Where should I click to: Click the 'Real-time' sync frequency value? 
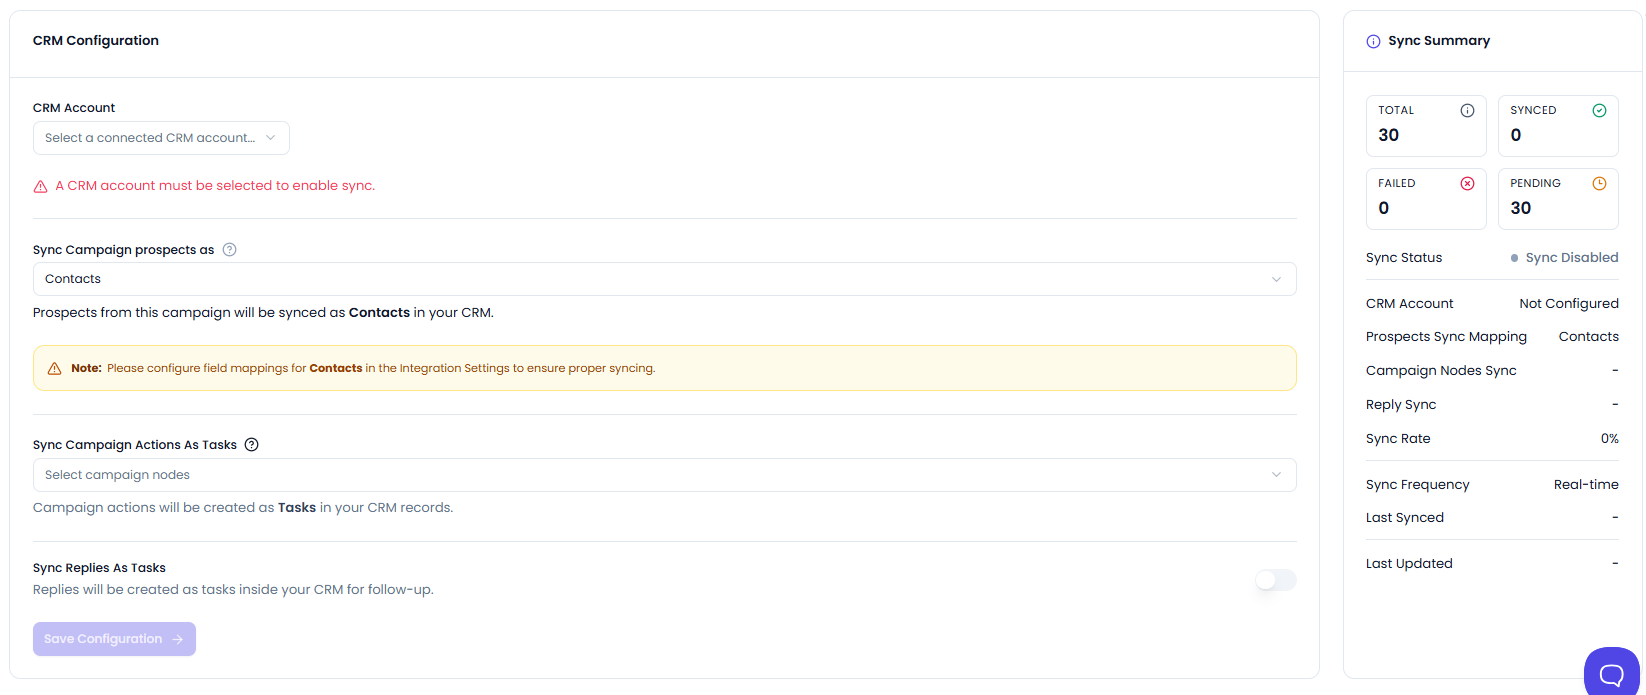1586,485
